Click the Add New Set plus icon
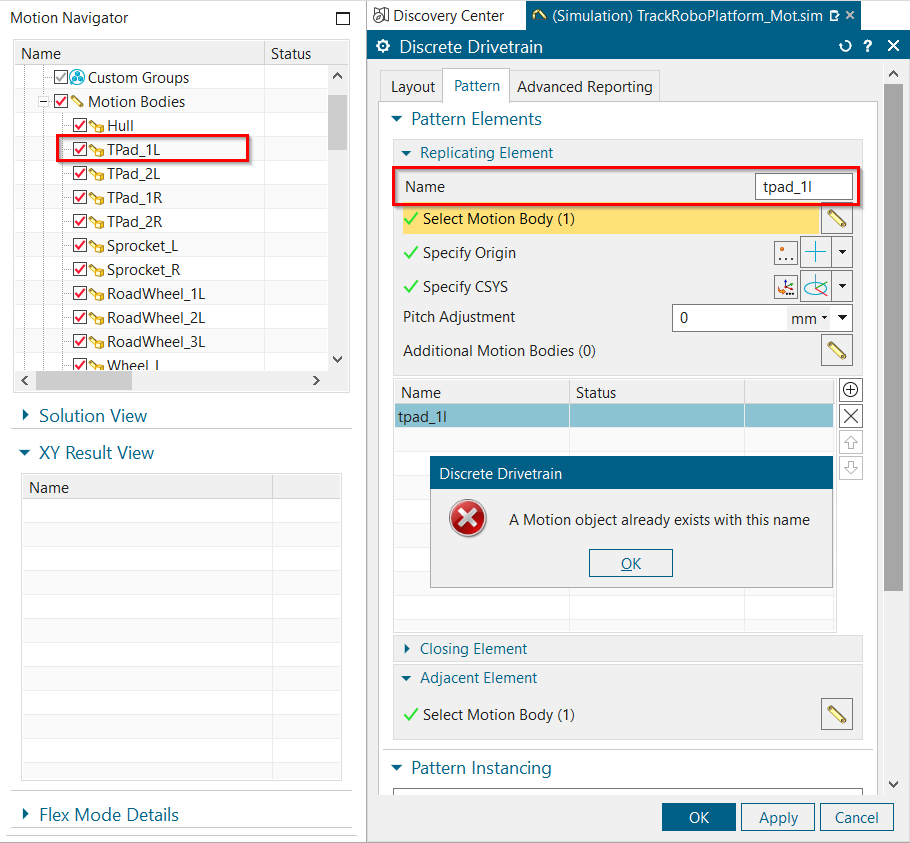This screenshot has height=843, width=910. point(850,390)
